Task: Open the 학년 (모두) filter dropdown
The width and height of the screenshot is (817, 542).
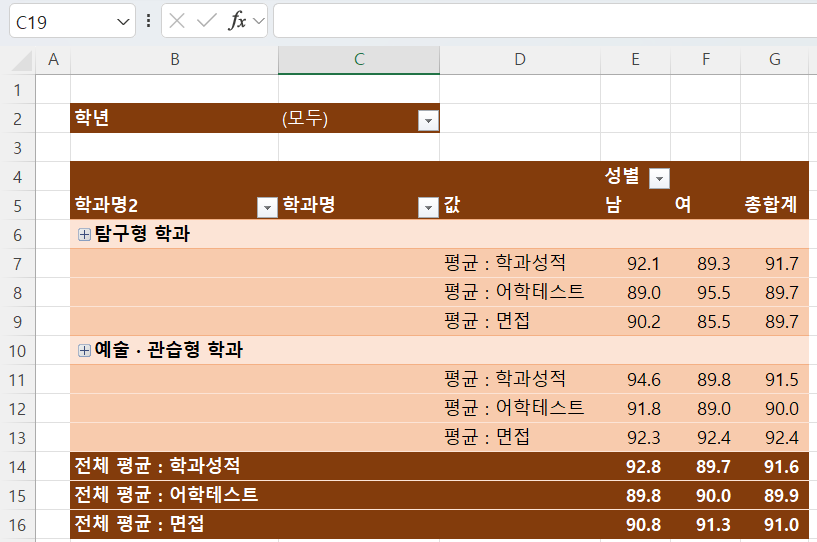Action: [428, 120]
